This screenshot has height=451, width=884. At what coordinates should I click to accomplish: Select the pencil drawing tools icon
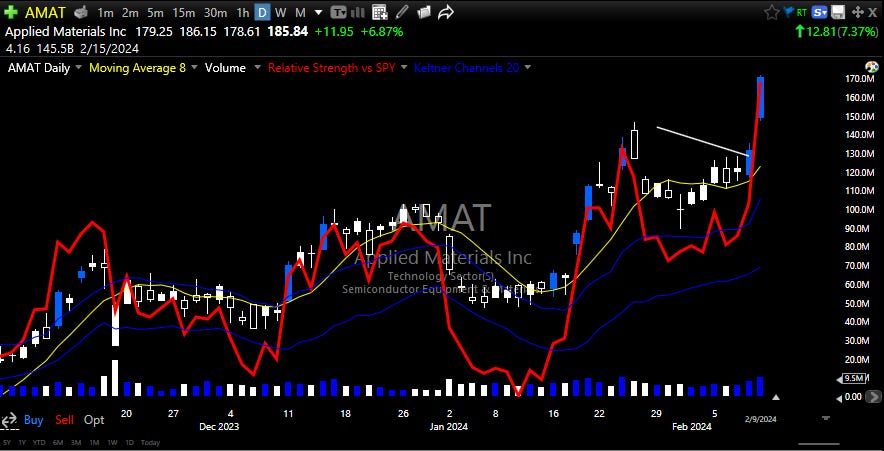pyautogui.click(x=401, y=12)
